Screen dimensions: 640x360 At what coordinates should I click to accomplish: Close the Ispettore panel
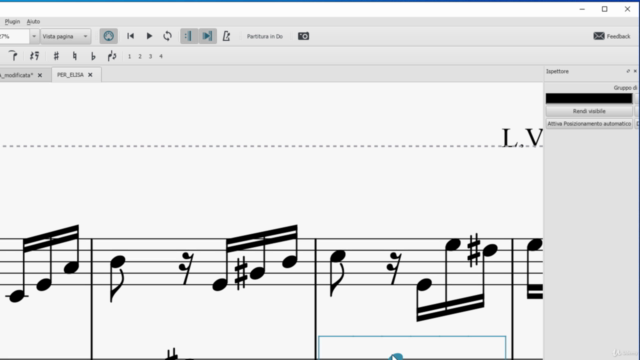(635, 71)
